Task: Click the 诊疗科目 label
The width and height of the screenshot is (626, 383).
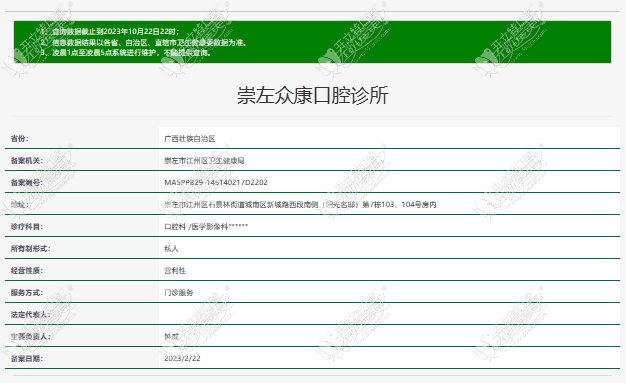Action: point(27,226)
